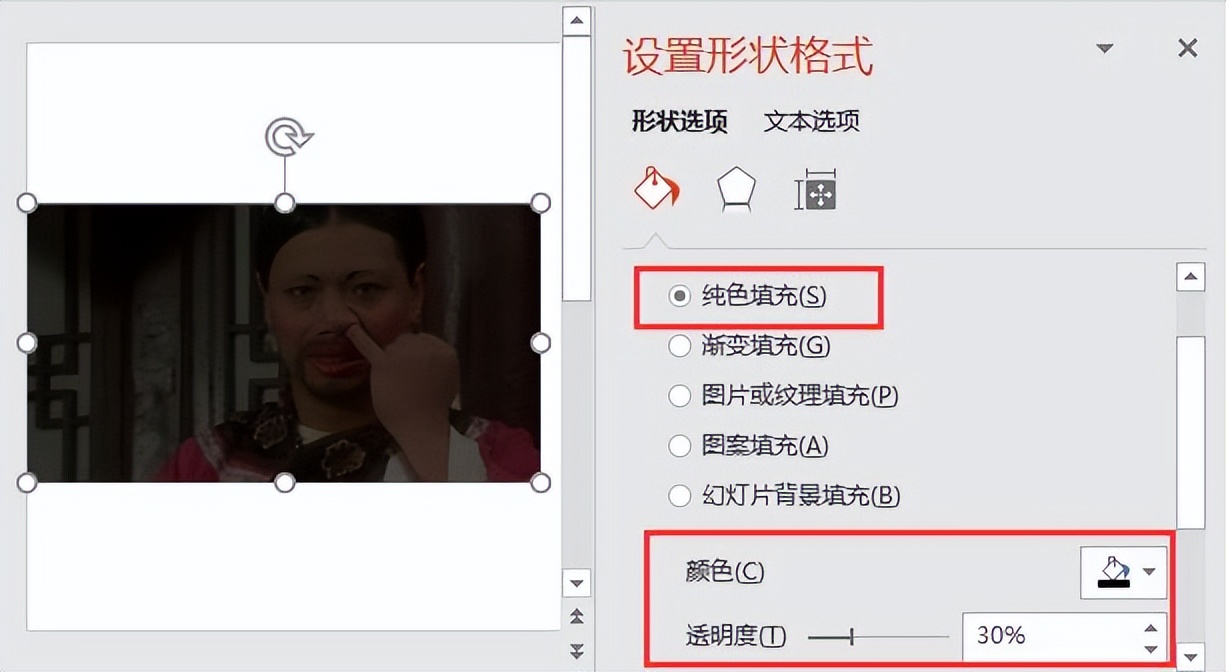Open the pane options dropdown arrow in the title bar
1226x672 pixels.
[x=1105, y=48]
